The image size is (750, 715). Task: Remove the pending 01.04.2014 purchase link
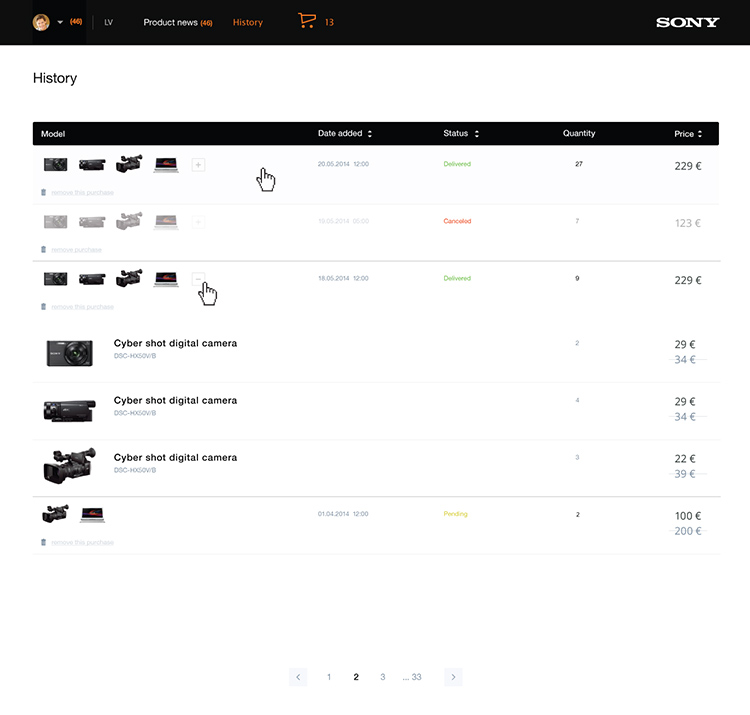pyautogui.click(x=82, y=542)
